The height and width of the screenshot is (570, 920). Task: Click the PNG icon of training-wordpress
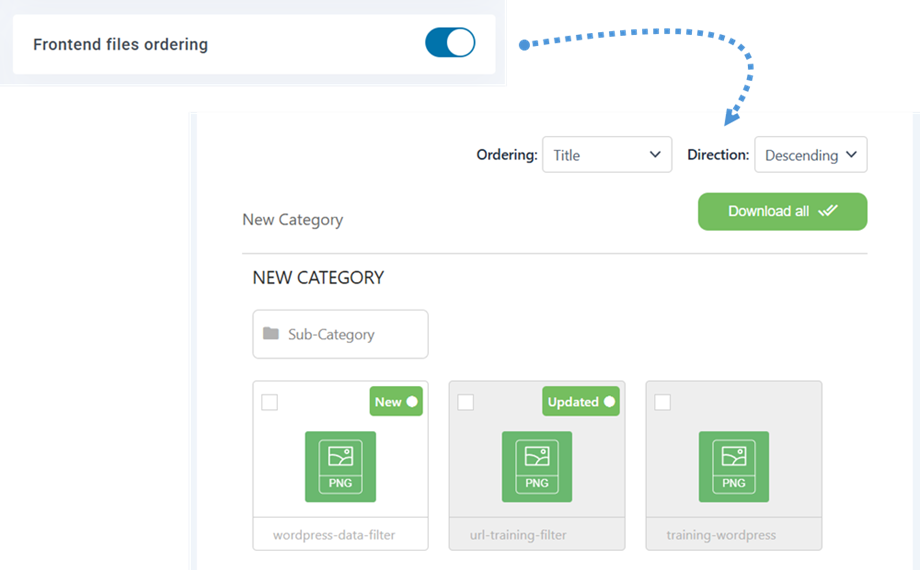click(x=733, y=466)
